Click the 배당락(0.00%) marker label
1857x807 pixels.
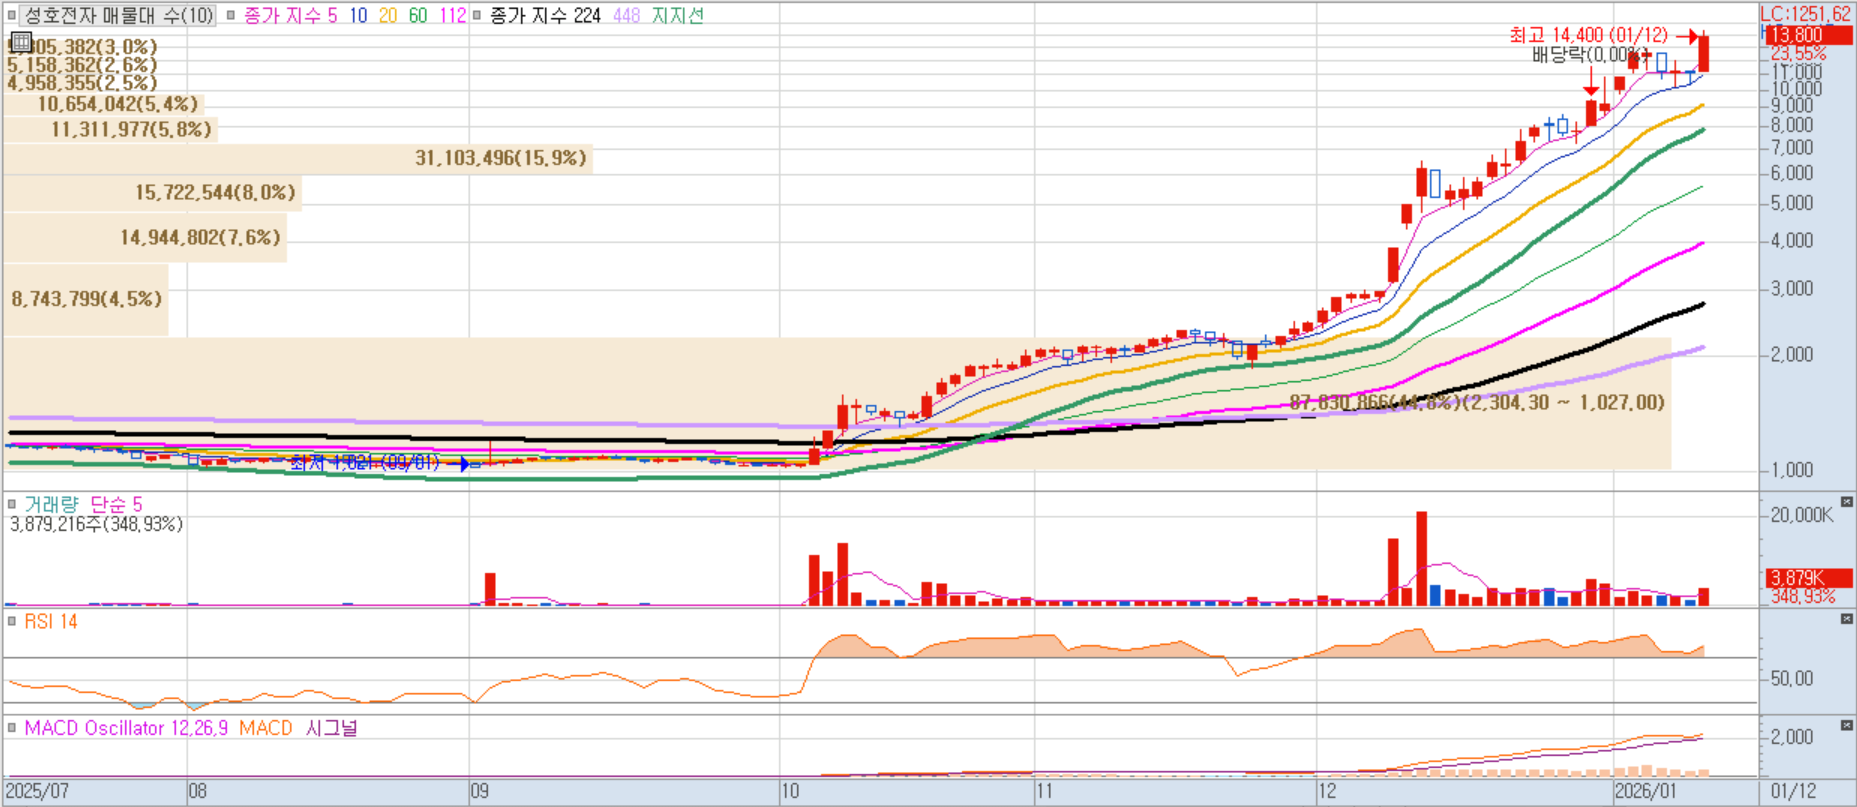1591,54
